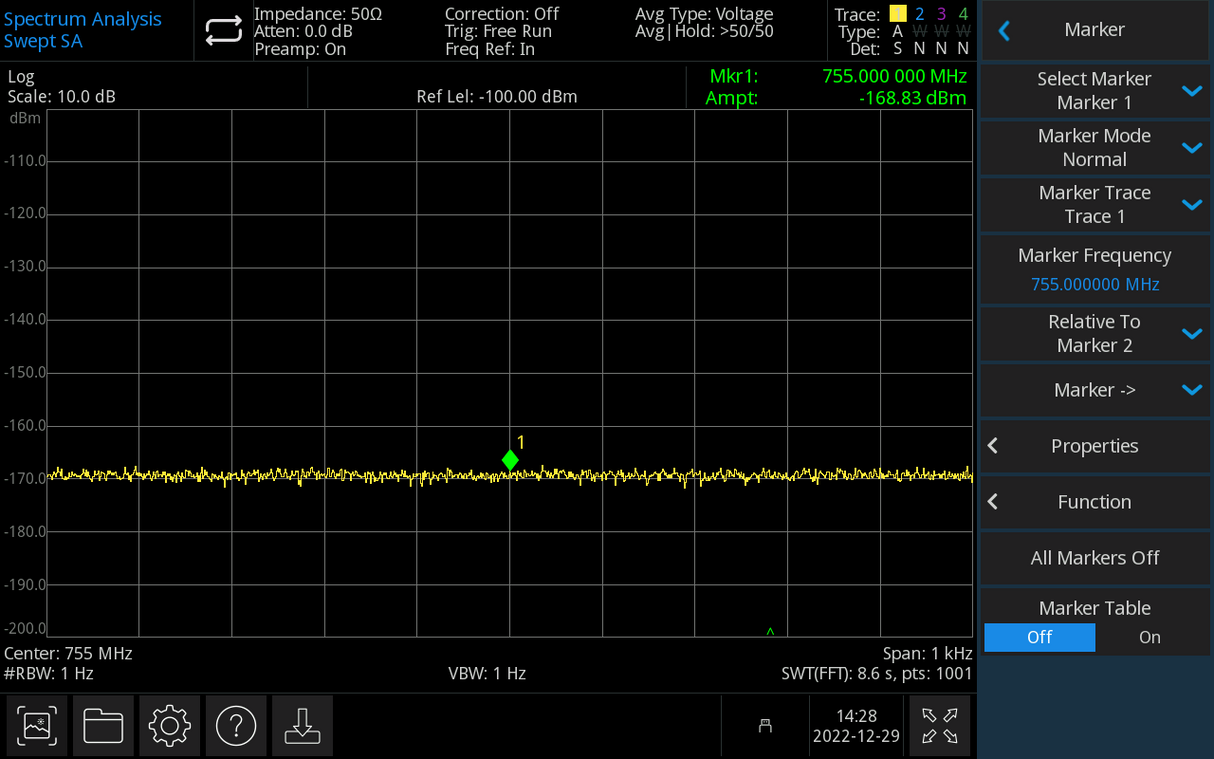Click the save/download icon in bottom toolbar
This screenshot has height=759, width=1214.
[302, 726]
